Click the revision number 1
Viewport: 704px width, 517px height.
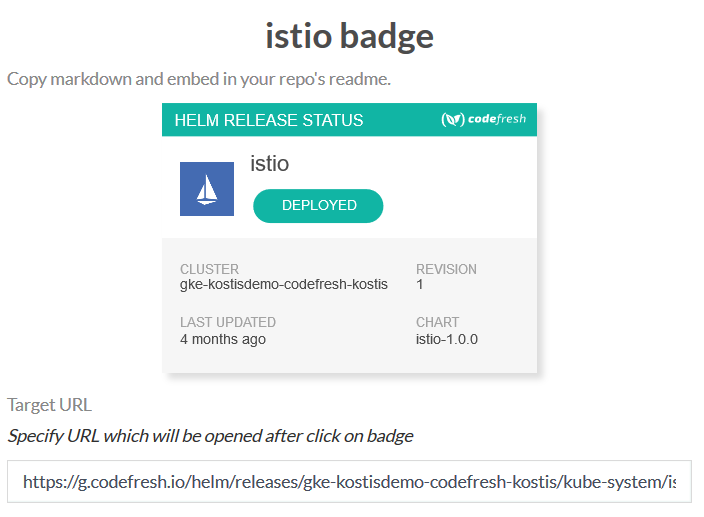pos(420,285)
